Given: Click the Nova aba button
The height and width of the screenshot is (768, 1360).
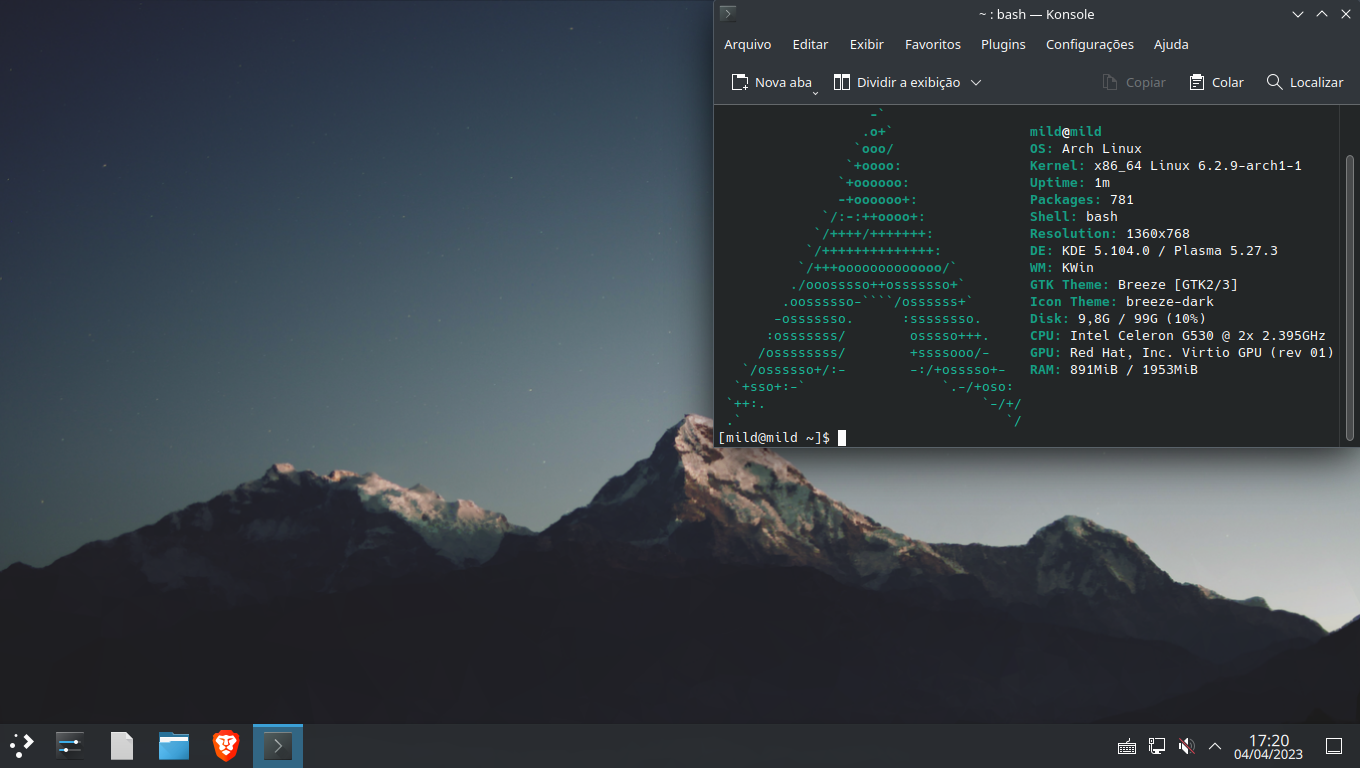Looking at the screenshot, I should click(771, 82).
